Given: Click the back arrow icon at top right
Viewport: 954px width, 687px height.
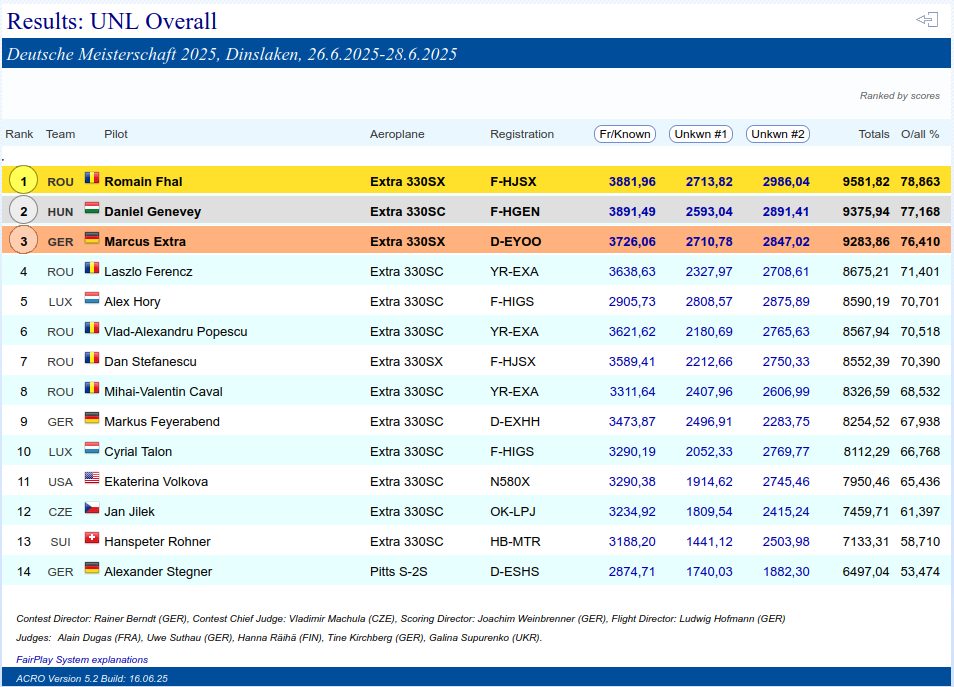Looking at the screenshot, I should coord(927,20).
